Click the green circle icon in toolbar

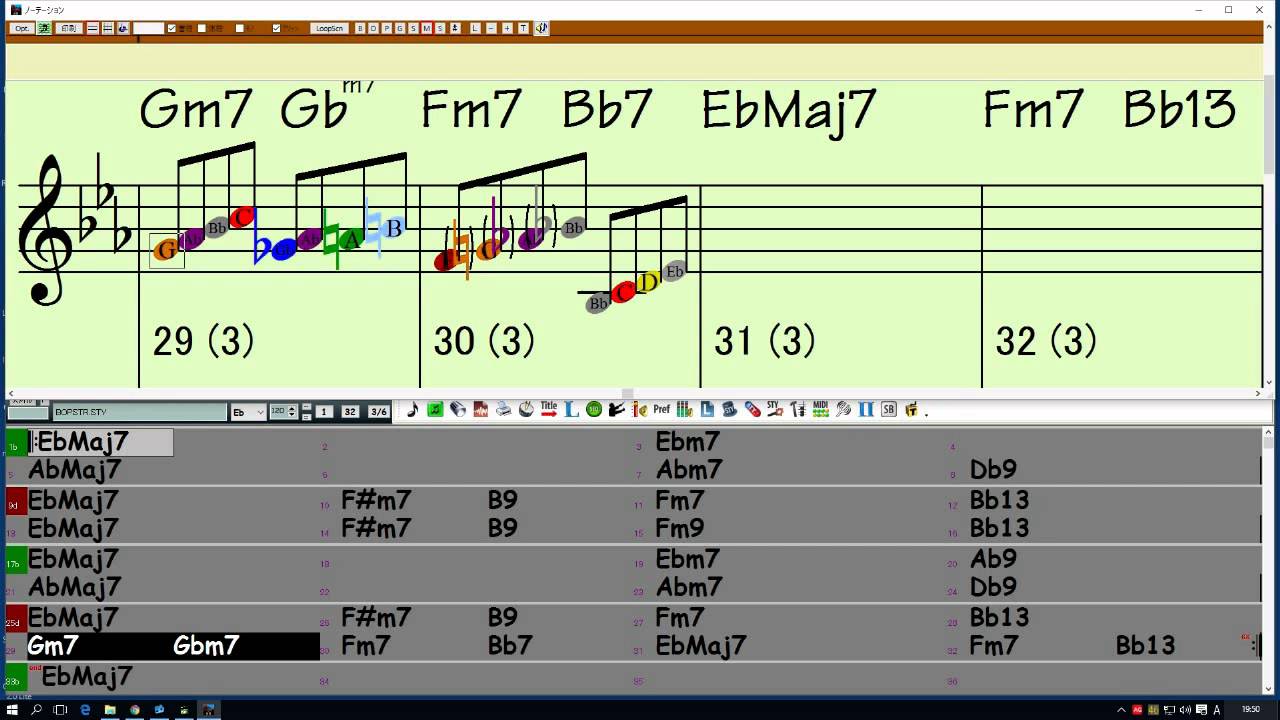click(x=595, y=410)
